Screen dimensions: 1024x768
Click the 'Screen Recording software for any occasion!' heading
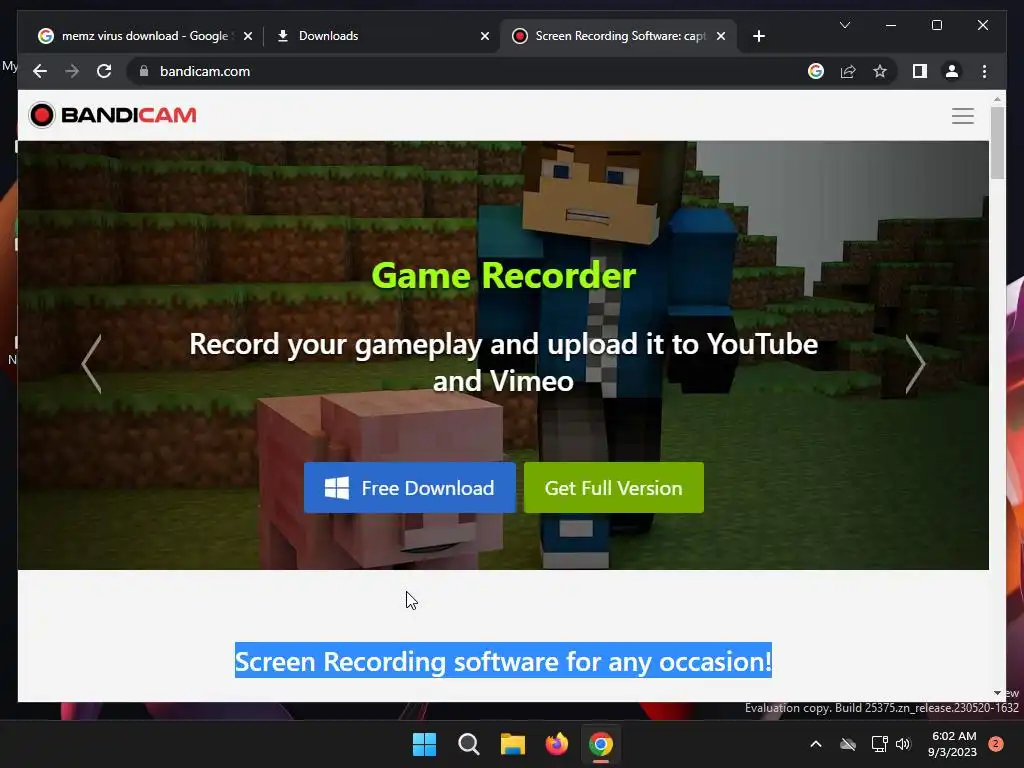click(503, 661)
